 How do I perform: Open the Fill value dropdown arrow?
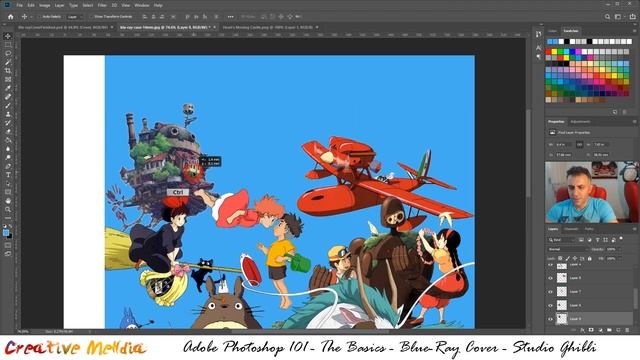[620, 258]
